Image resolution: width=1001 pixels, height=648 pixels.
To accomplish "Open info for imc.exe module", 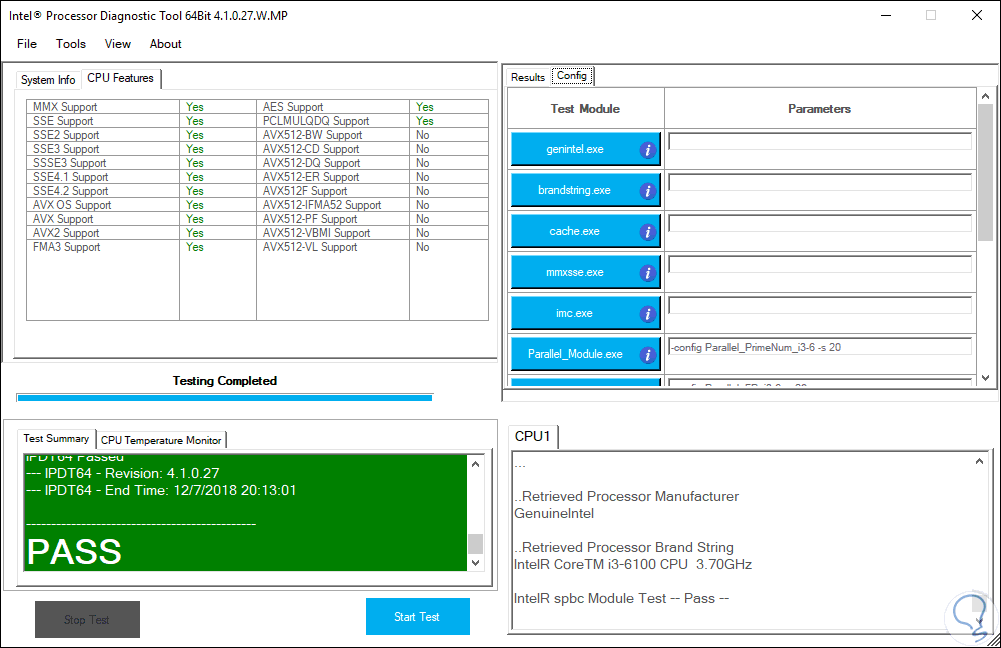I will click(647, 314).
